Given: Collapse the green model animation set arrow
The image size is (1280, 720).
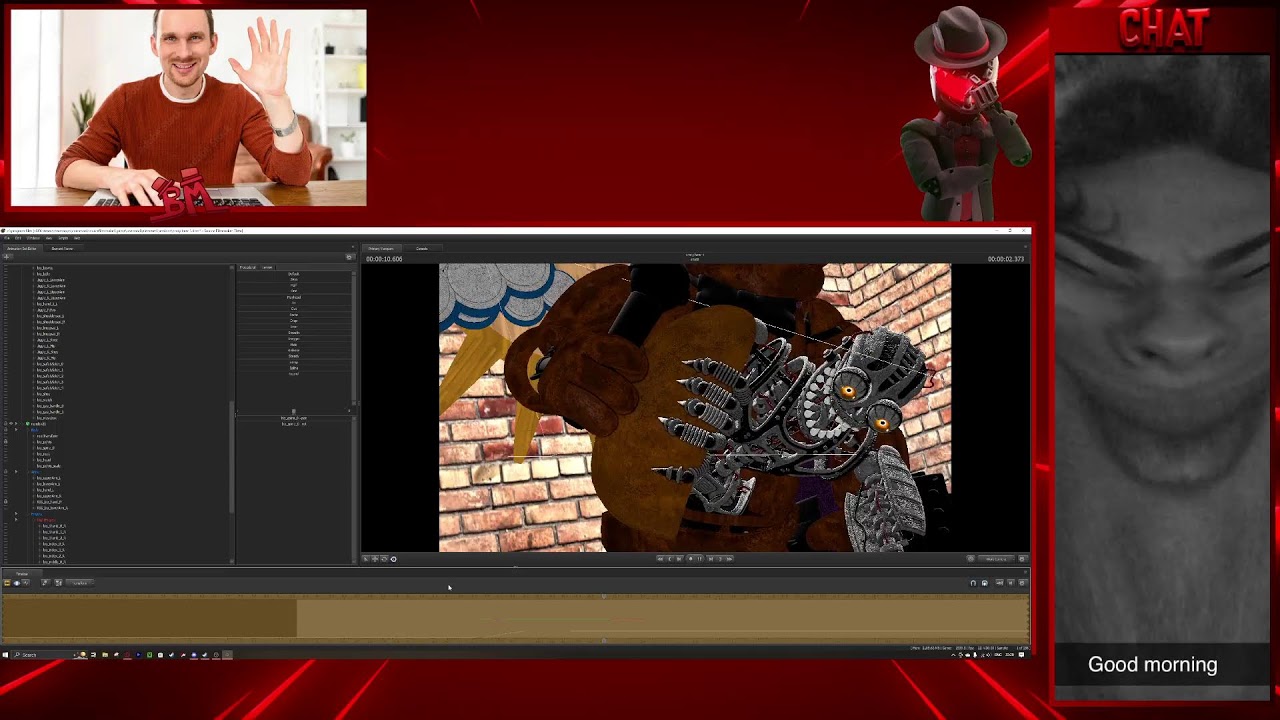Looking at the screenshot, I should point(16,424).
